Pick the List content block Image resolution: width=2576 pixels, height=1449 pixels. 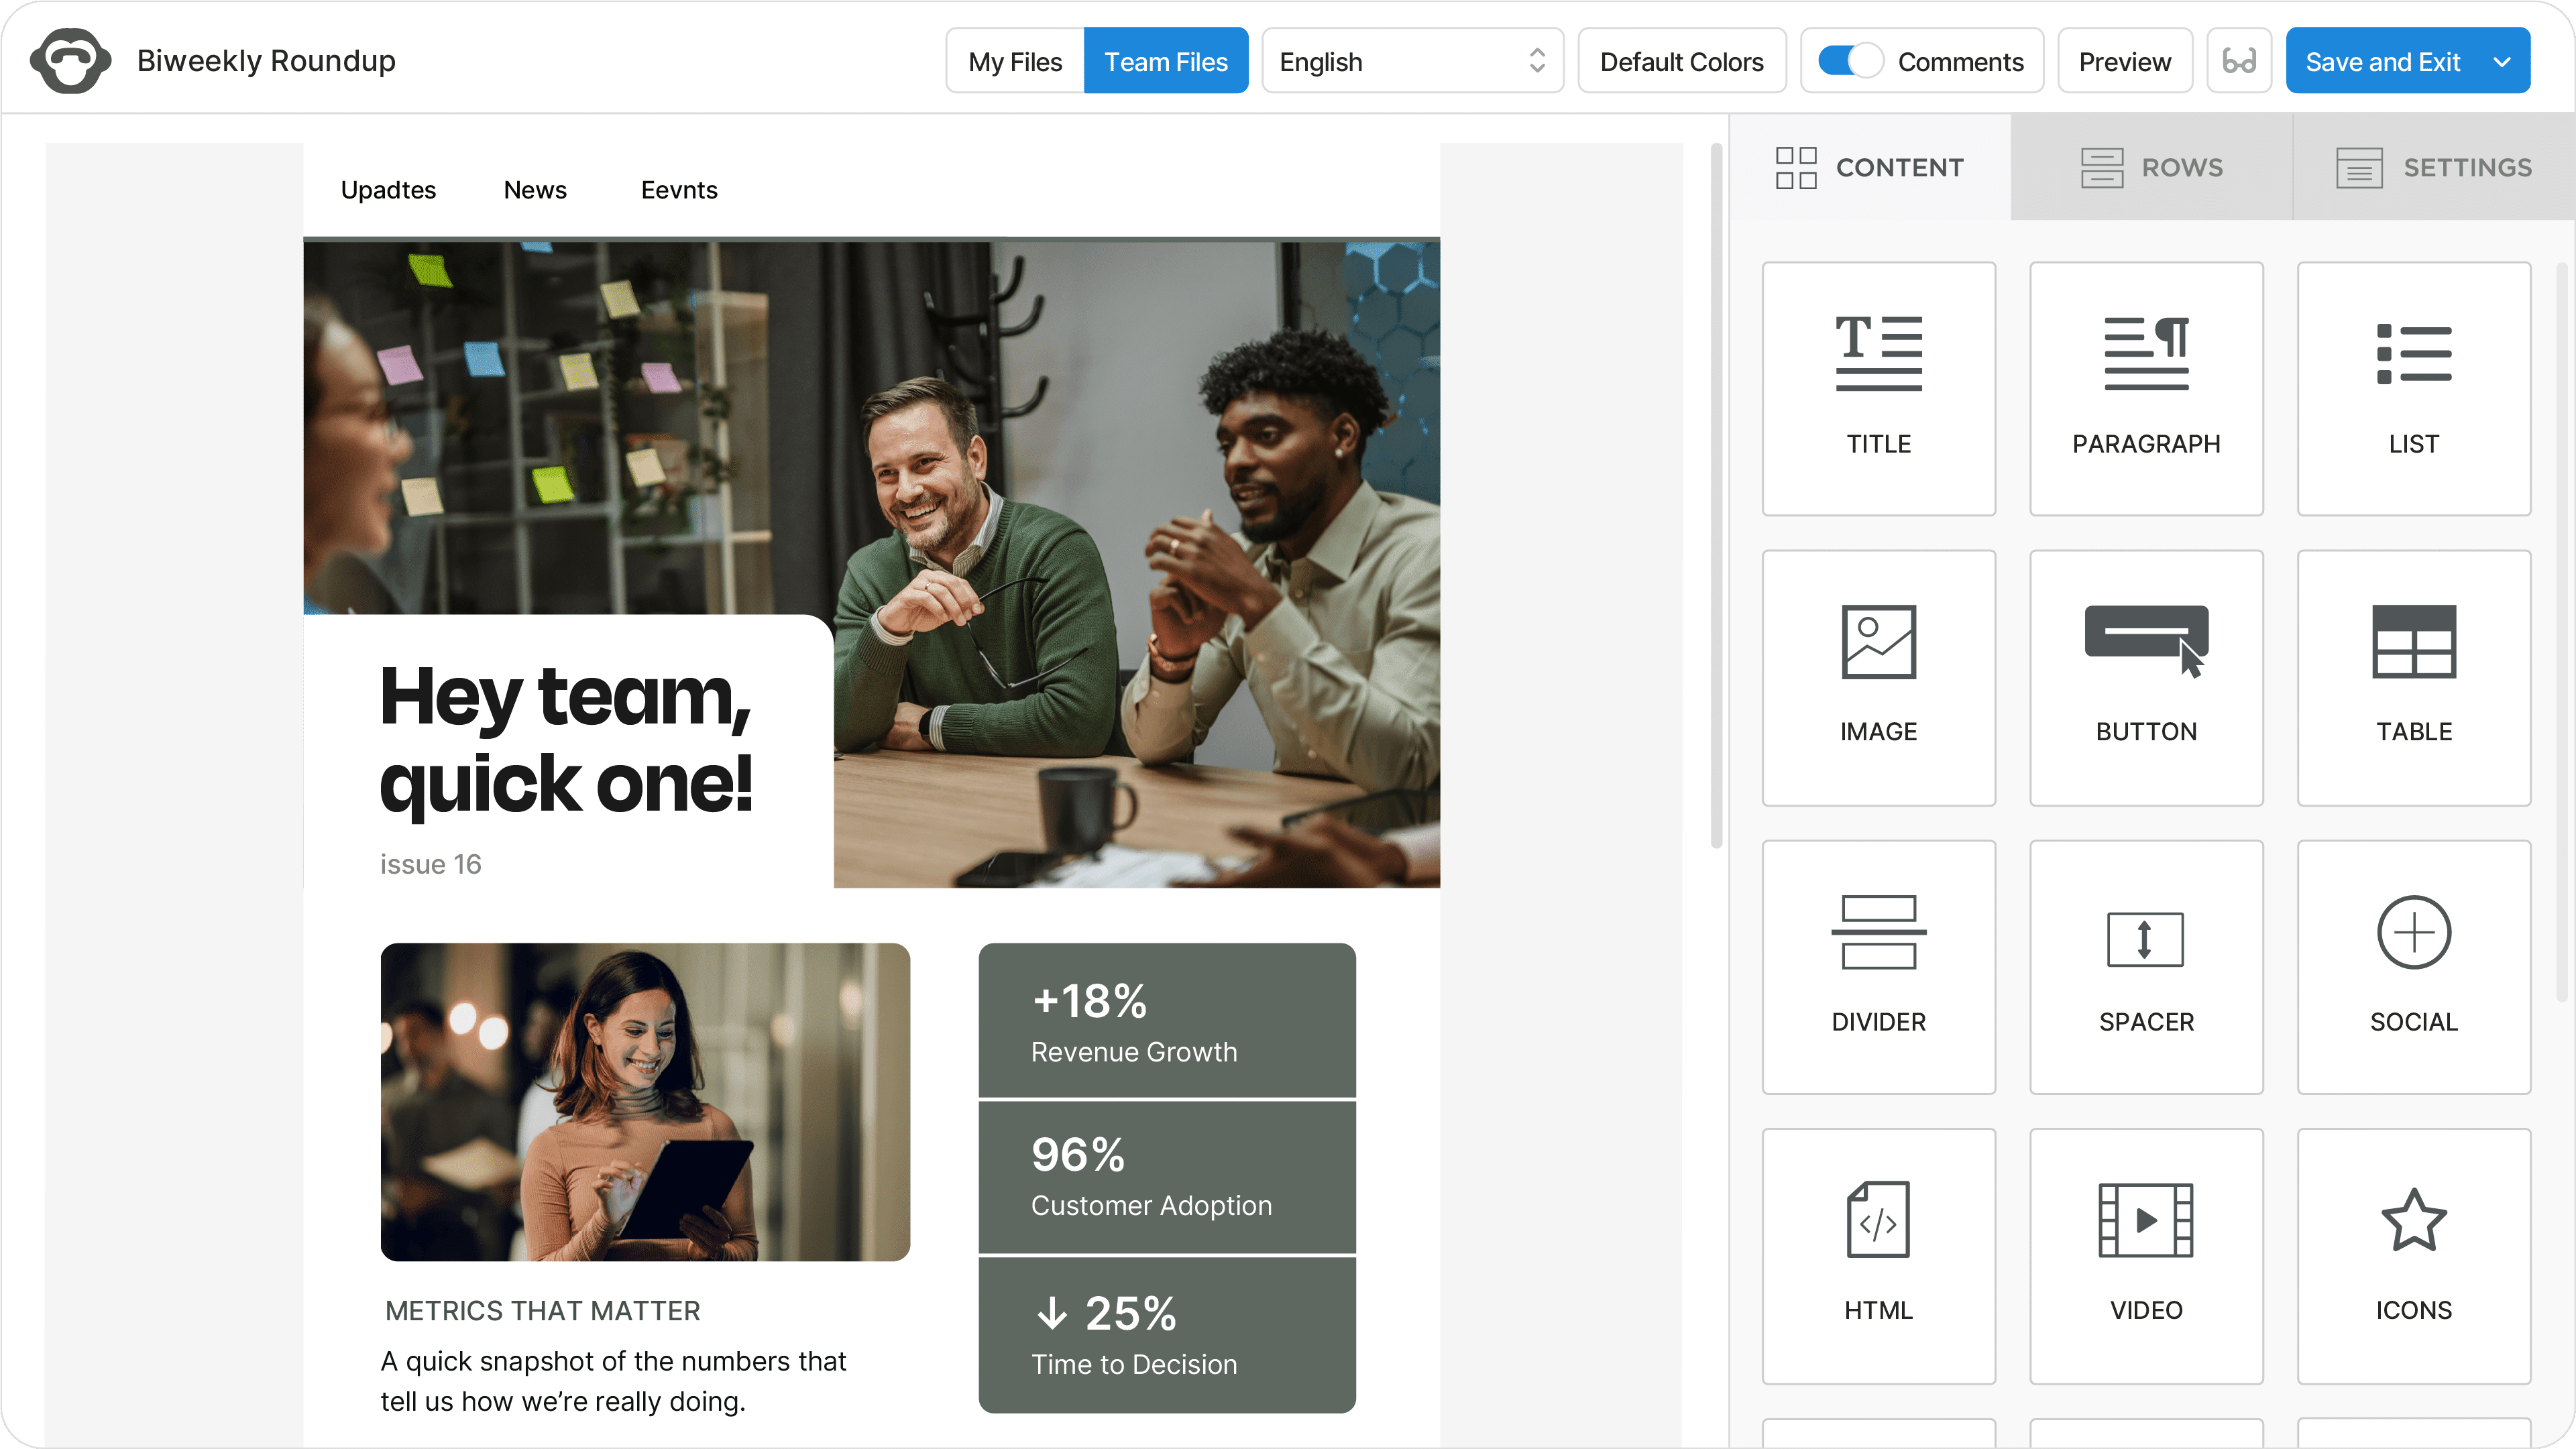2413,388
